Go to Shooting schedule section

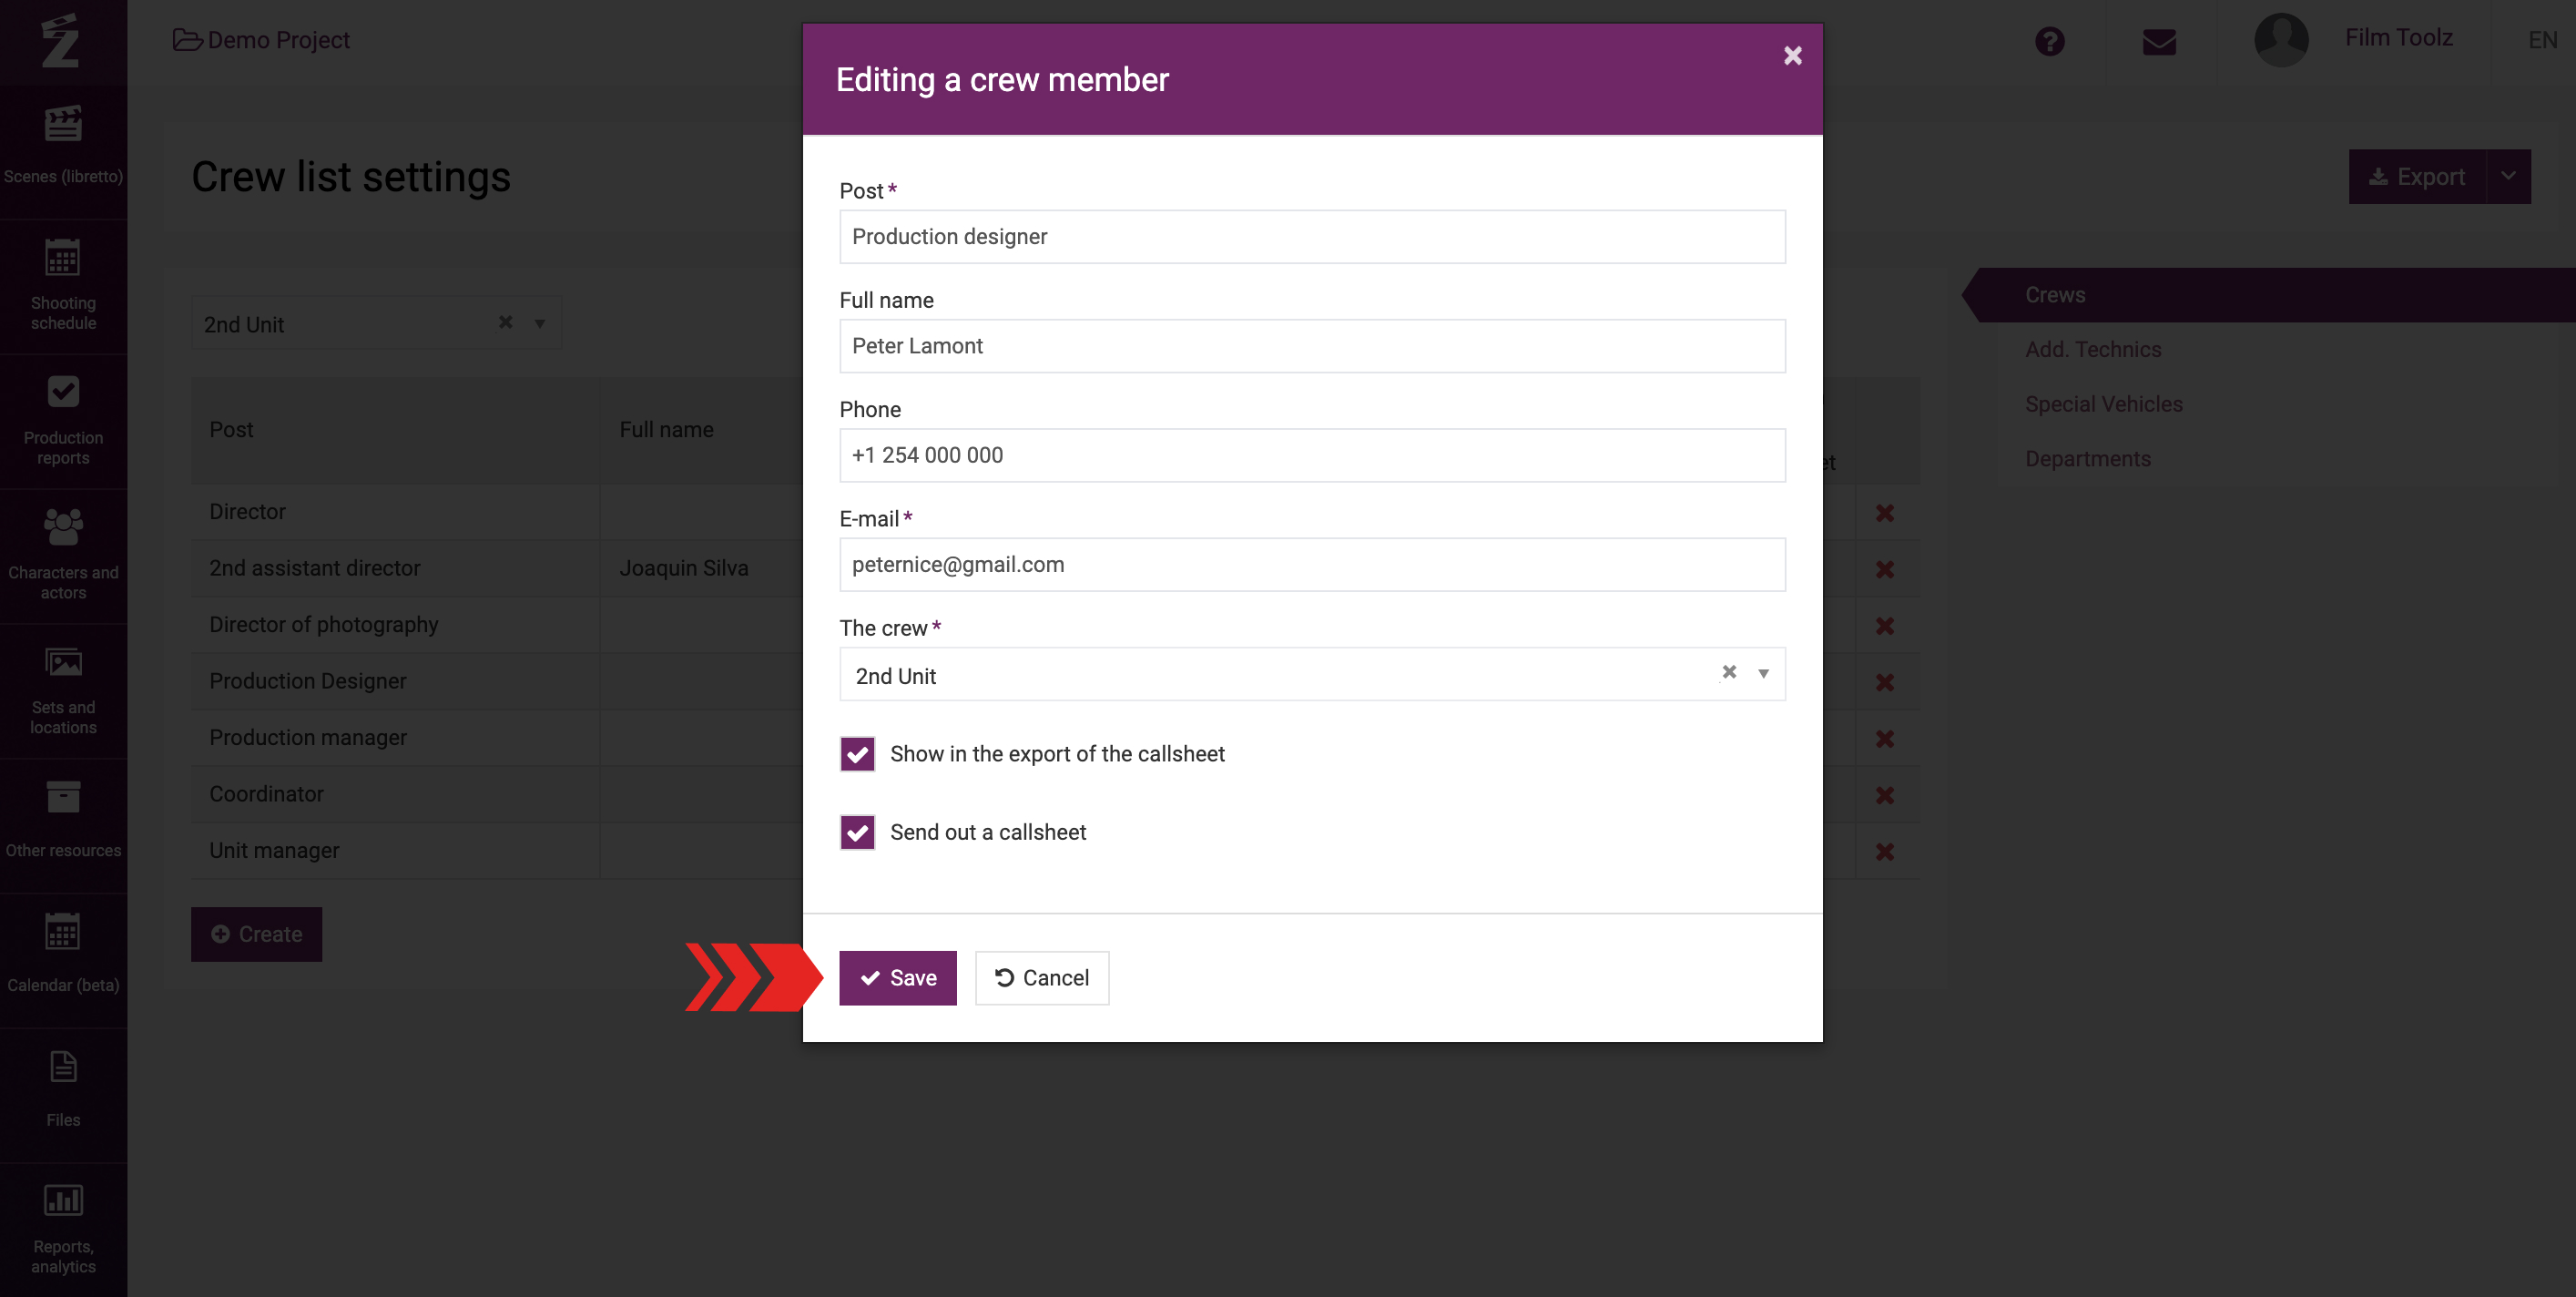coord(63,285)
